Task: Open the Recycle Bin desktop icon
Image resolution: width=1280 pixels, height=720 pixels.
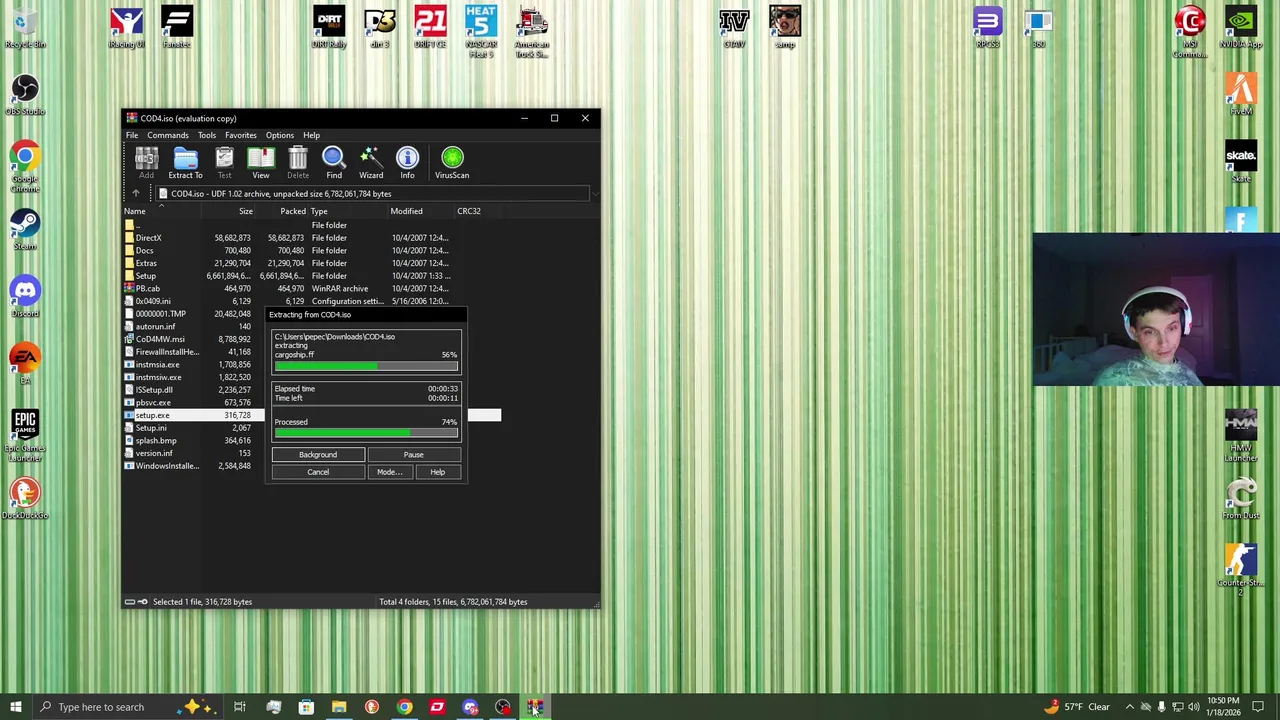Action: coord(25,28)
